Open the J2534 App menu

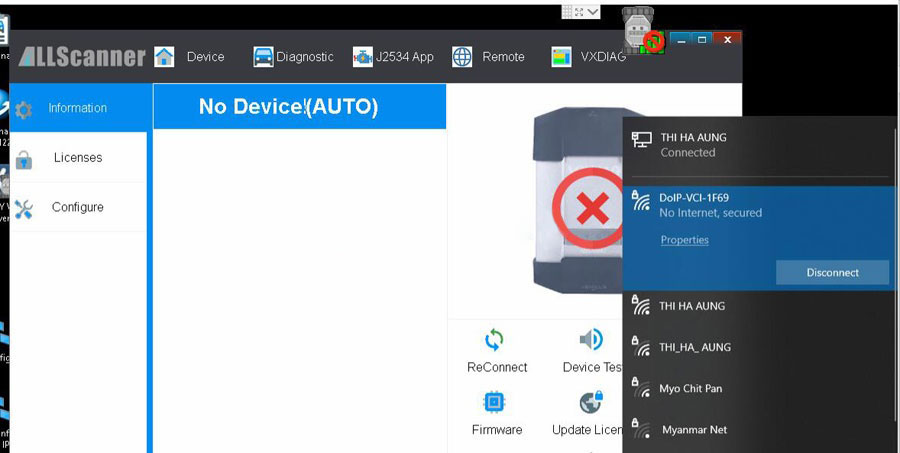pyautogui.click(x=405, y=57)
